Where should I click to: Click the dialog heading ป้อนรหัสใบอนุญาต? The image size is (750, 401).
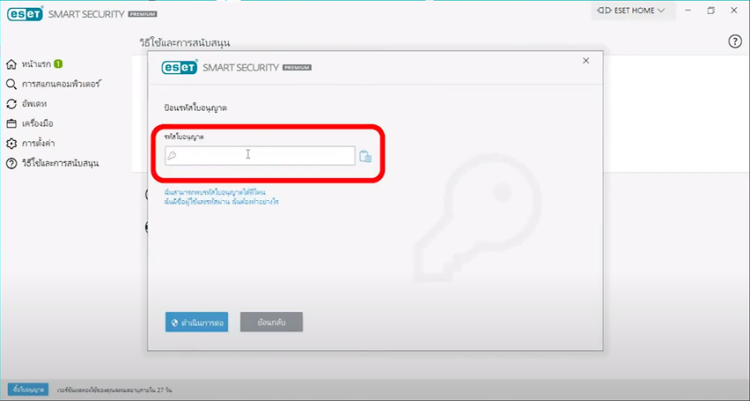pos(195,108)
